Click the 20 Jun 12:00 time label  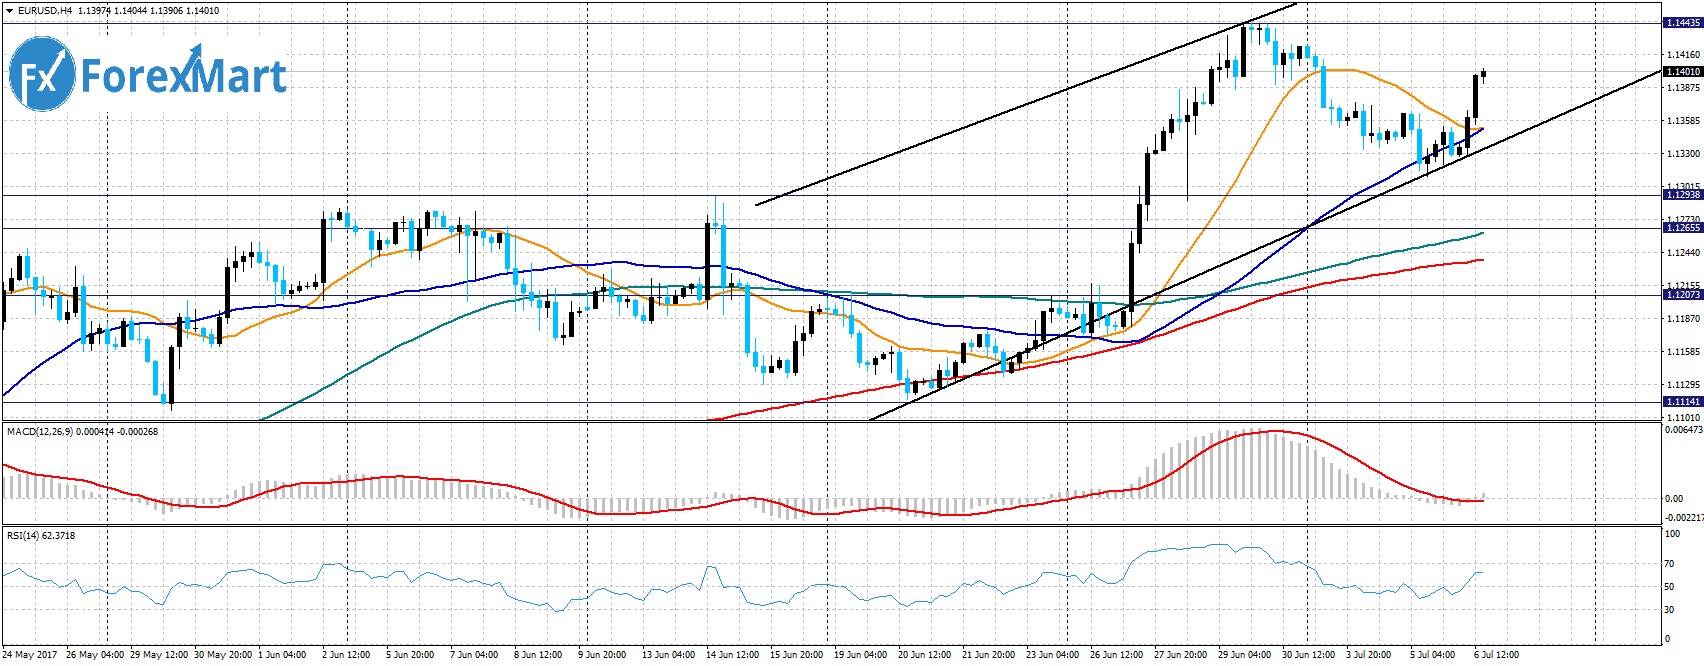(925, 655)
